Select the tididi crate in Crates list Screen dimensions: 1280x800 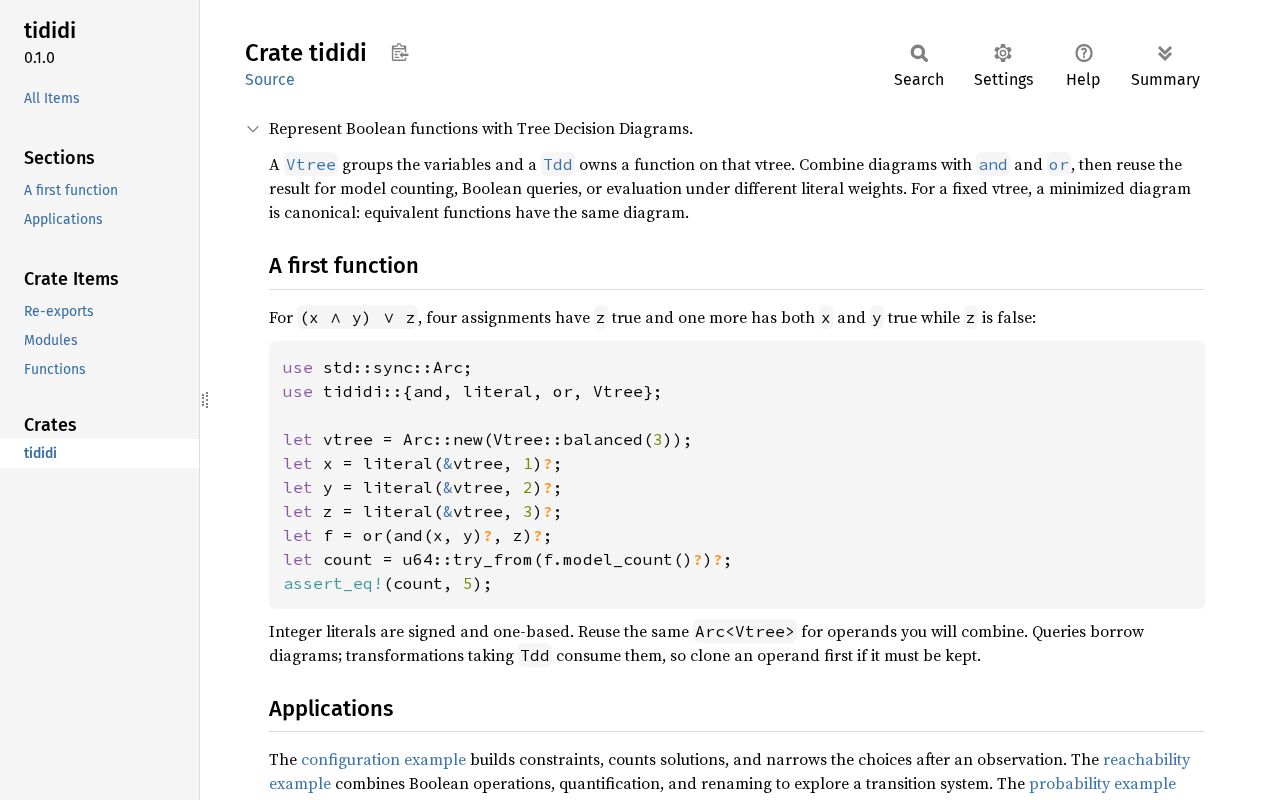100,453
